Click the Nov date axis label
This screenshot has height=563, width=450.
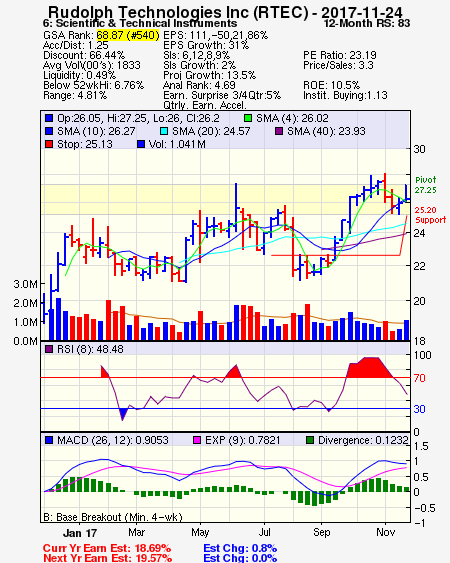pyautogui.click(x=385, y=532)
